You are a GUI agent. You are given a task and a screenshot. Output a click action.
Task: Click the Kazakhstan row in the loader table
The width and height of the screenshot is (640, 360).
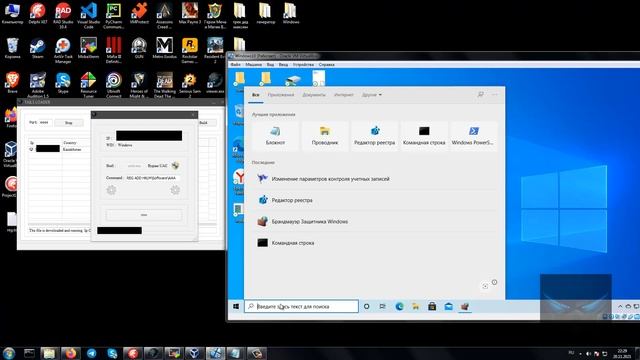point(59,149)
